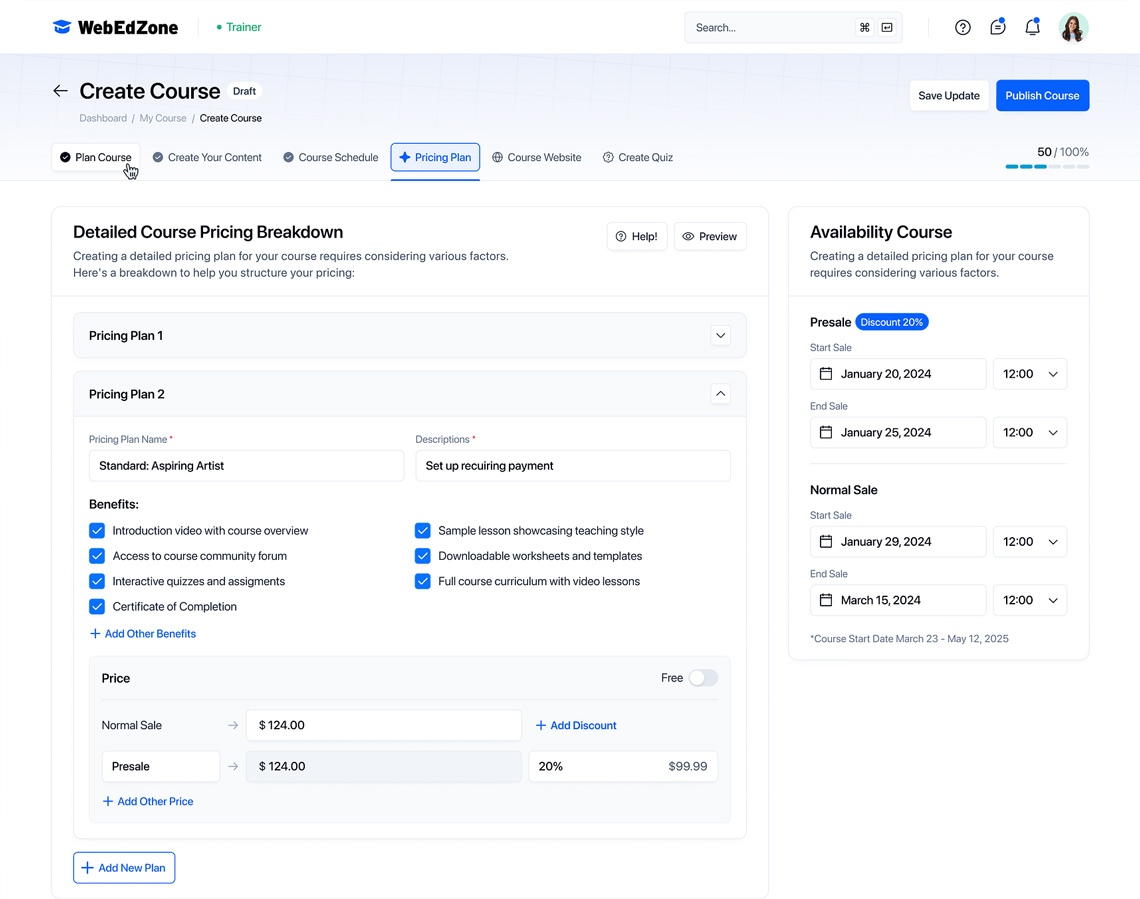Click the user profile avatar
1140x899 pixels.
click(x=1073, y=28)
